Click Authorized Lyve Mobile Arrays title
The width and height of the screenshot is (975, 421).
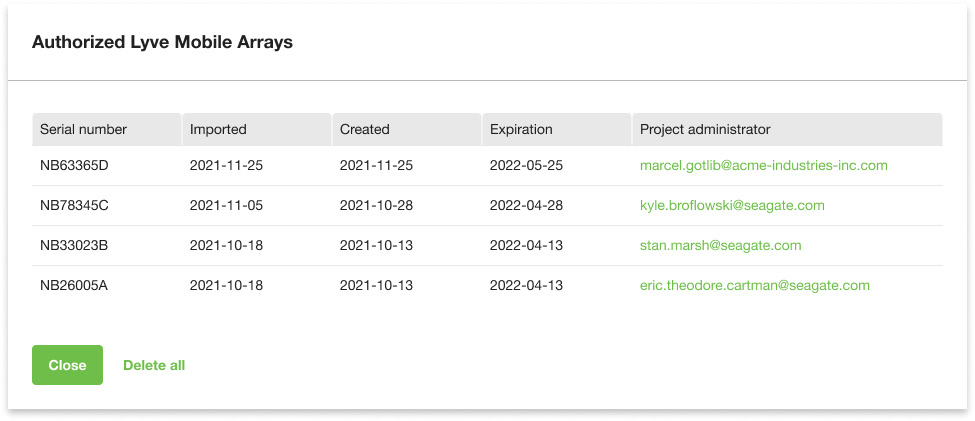coord(162,42)
